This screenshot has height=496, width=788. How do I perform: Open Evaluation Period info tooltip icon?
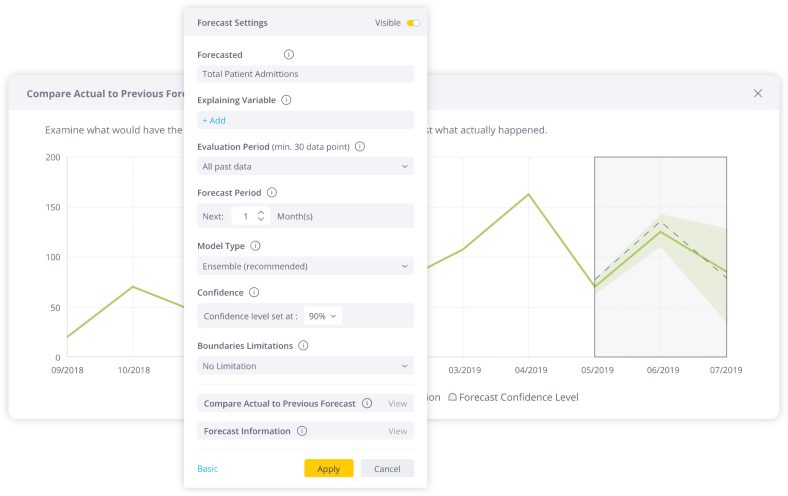click(360, 146)
